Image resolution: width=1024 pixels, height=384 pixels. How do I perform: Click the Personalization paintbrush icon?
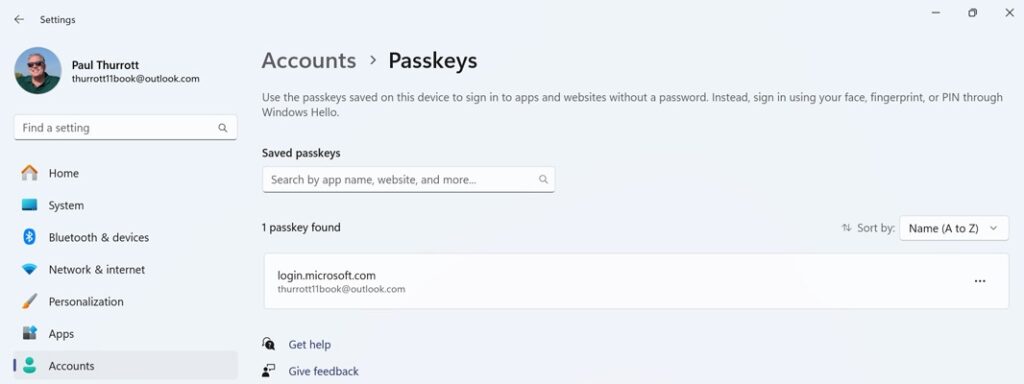point(29,301)
